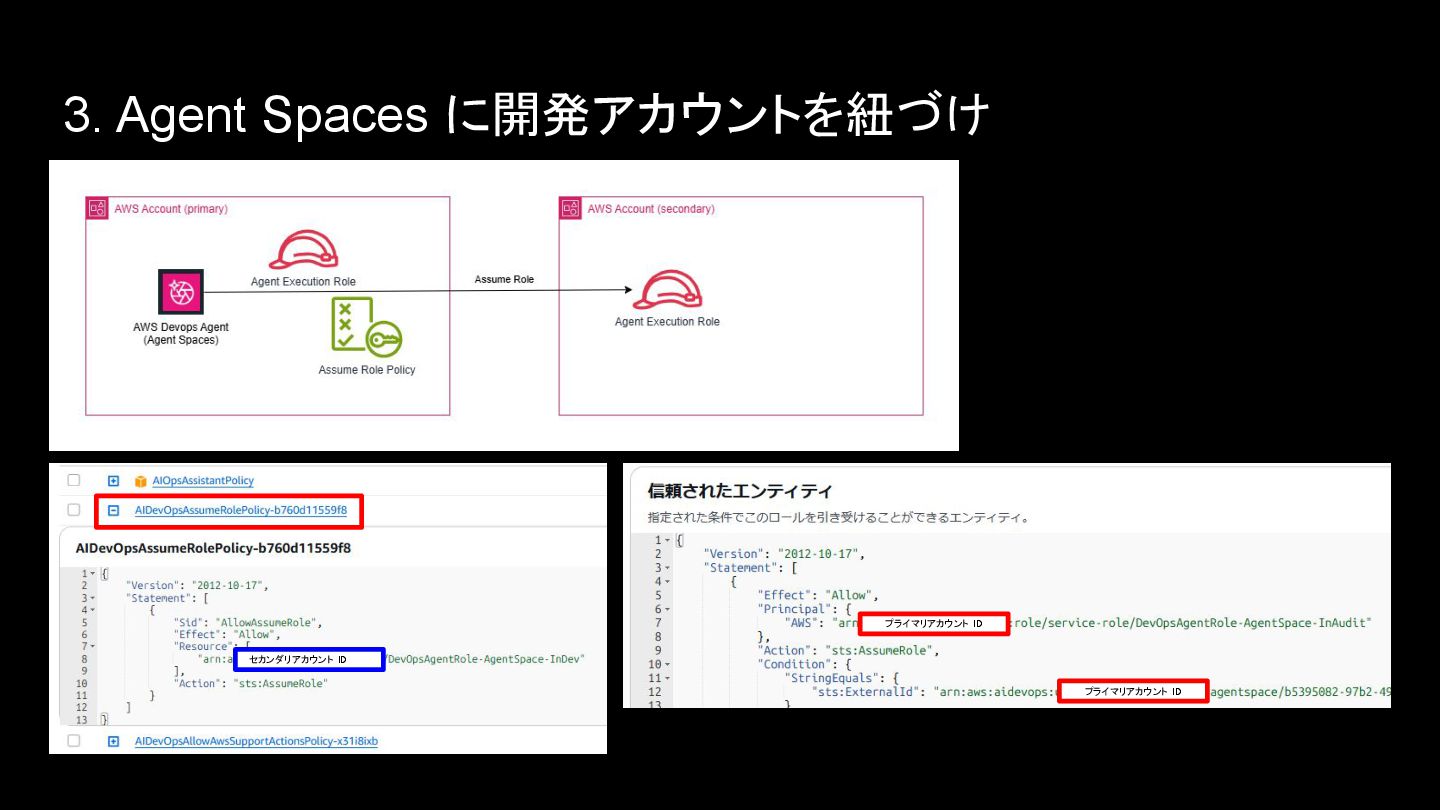1440x810 pixels.
Task: Fold the Statement array at line 3 in trust policy
Action: (x=667, y=568)
